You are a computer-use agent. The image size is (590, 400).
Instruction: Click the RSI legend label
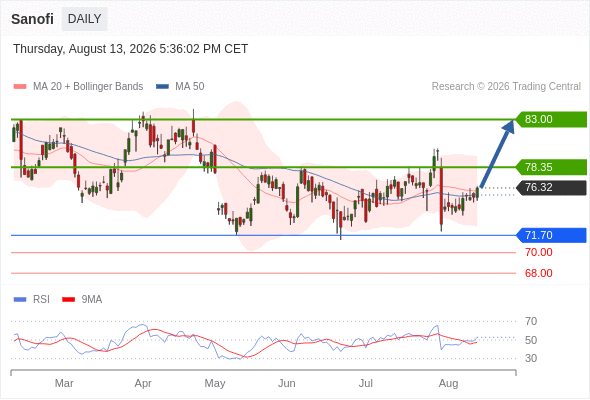41,300
